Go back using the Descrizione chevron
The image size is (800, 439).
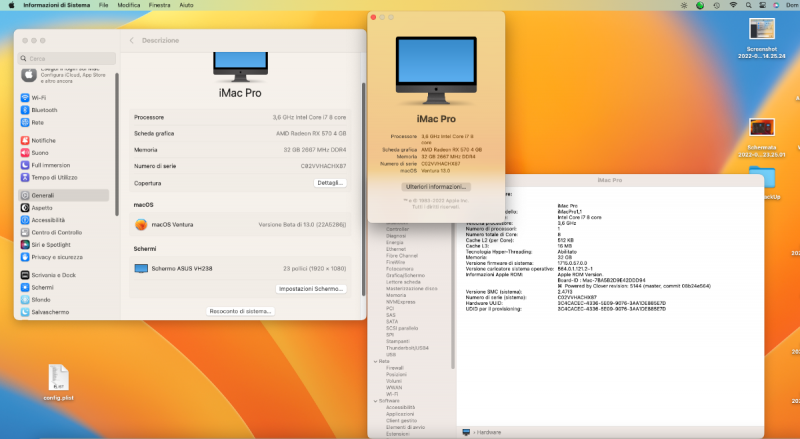(x=132, y=40)
